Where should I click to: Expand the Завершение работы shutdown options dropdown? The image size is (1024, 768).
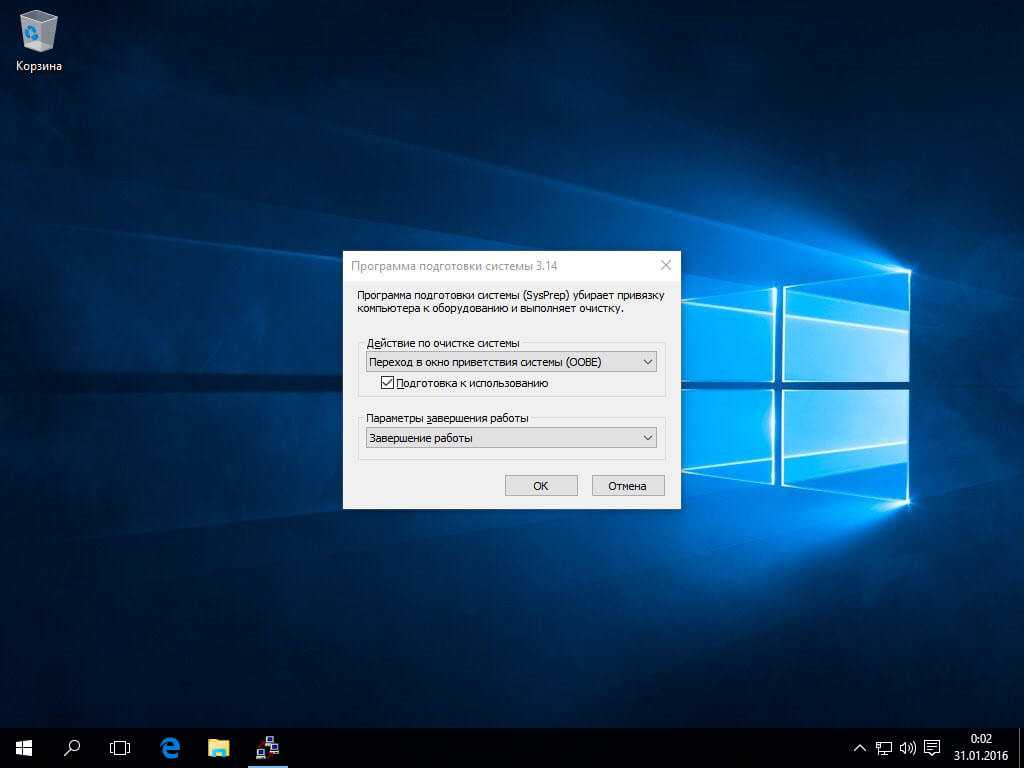point(511,438)
